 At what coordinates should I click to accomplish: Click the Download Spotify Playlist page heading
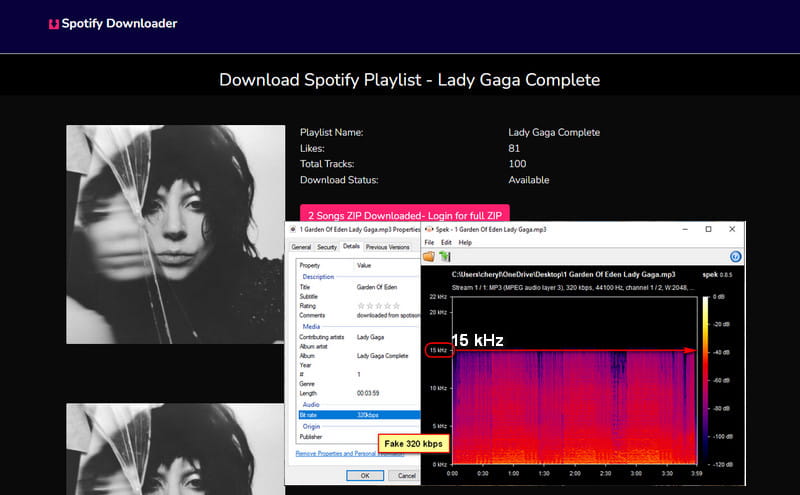click(409, 80)
